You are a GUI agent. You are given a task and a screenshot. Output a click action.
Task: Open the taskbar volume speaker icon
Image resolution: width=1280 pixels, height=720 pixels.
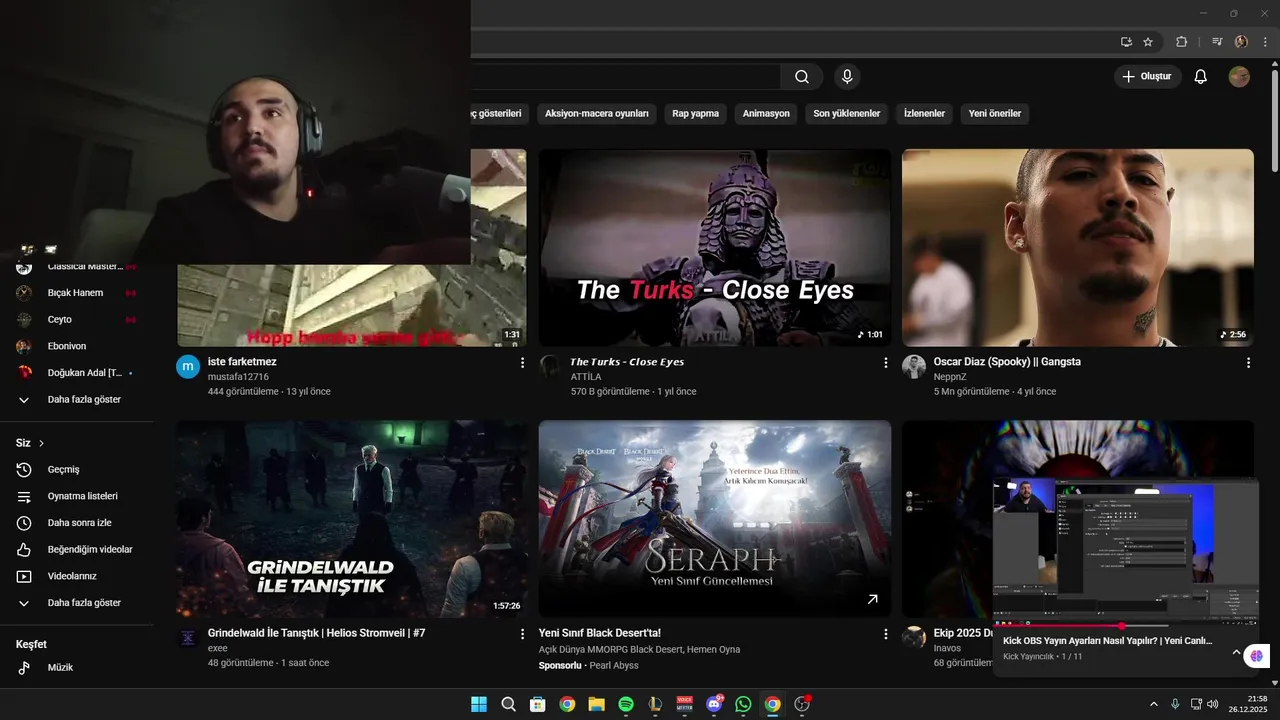click(1213, 704)
